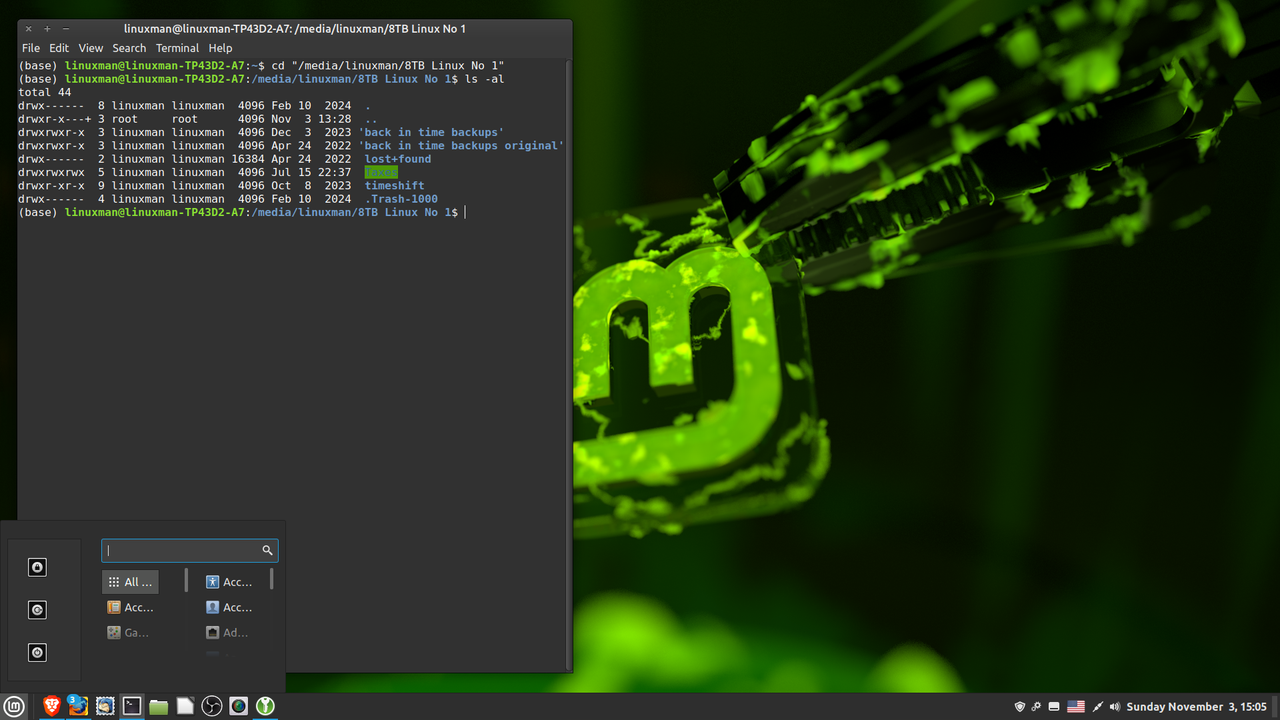Screen dimensions: 1280x720
Task: Launch the Brave browser from the taskbar
Action: [51, 706]
